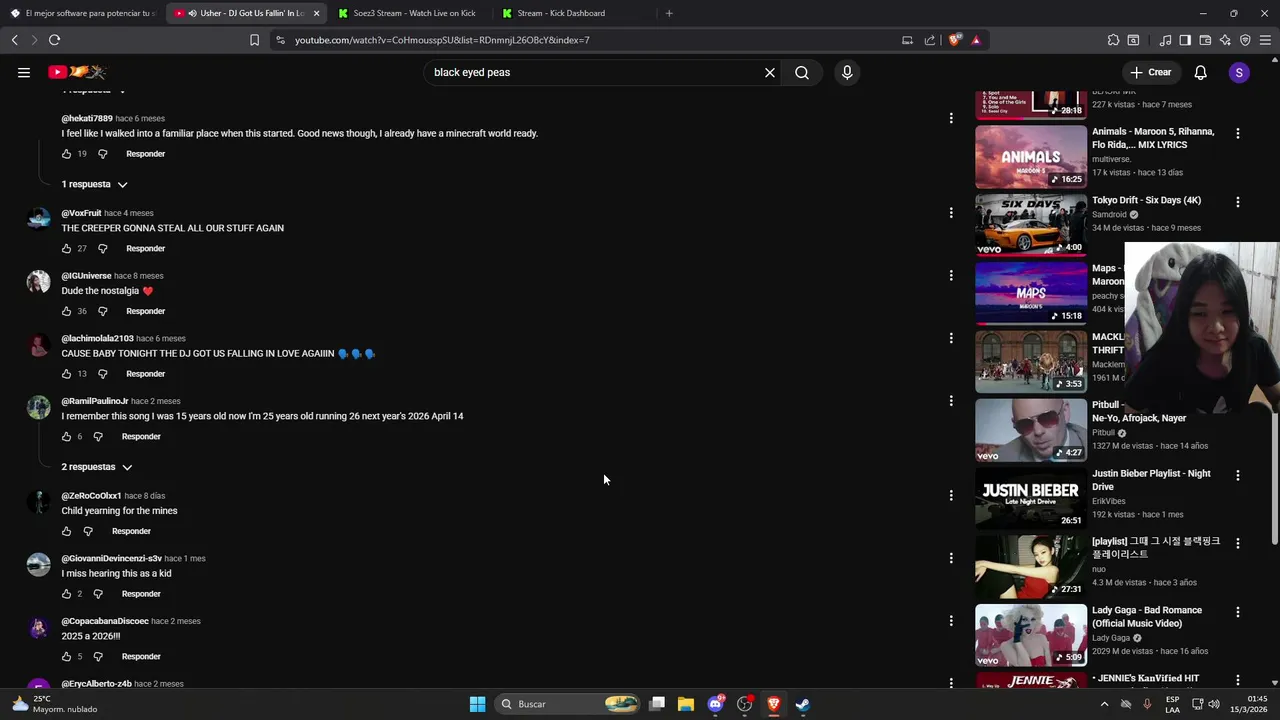The height and width of the screenshot is (720, 1280).
Task: Close the Usher YouTube tab
Action: (316, 13)
